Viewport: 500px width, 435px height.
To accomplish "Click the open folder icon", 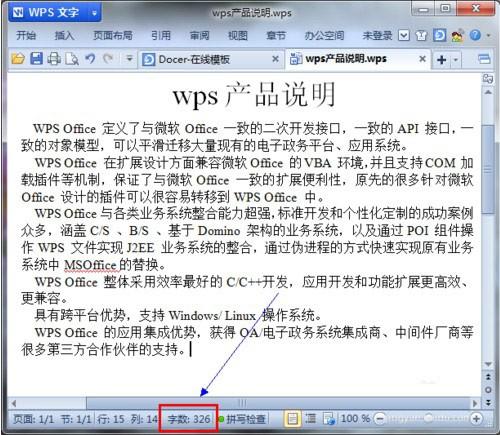I will click(18, 59).
